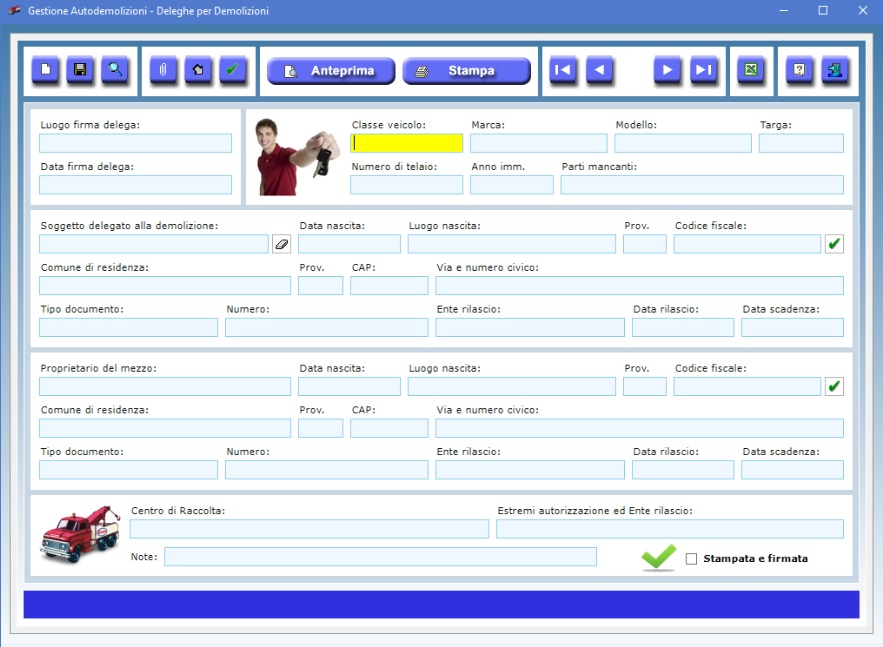Click the house icon in toolbar
883x647 pixels.
pos(198,70)
